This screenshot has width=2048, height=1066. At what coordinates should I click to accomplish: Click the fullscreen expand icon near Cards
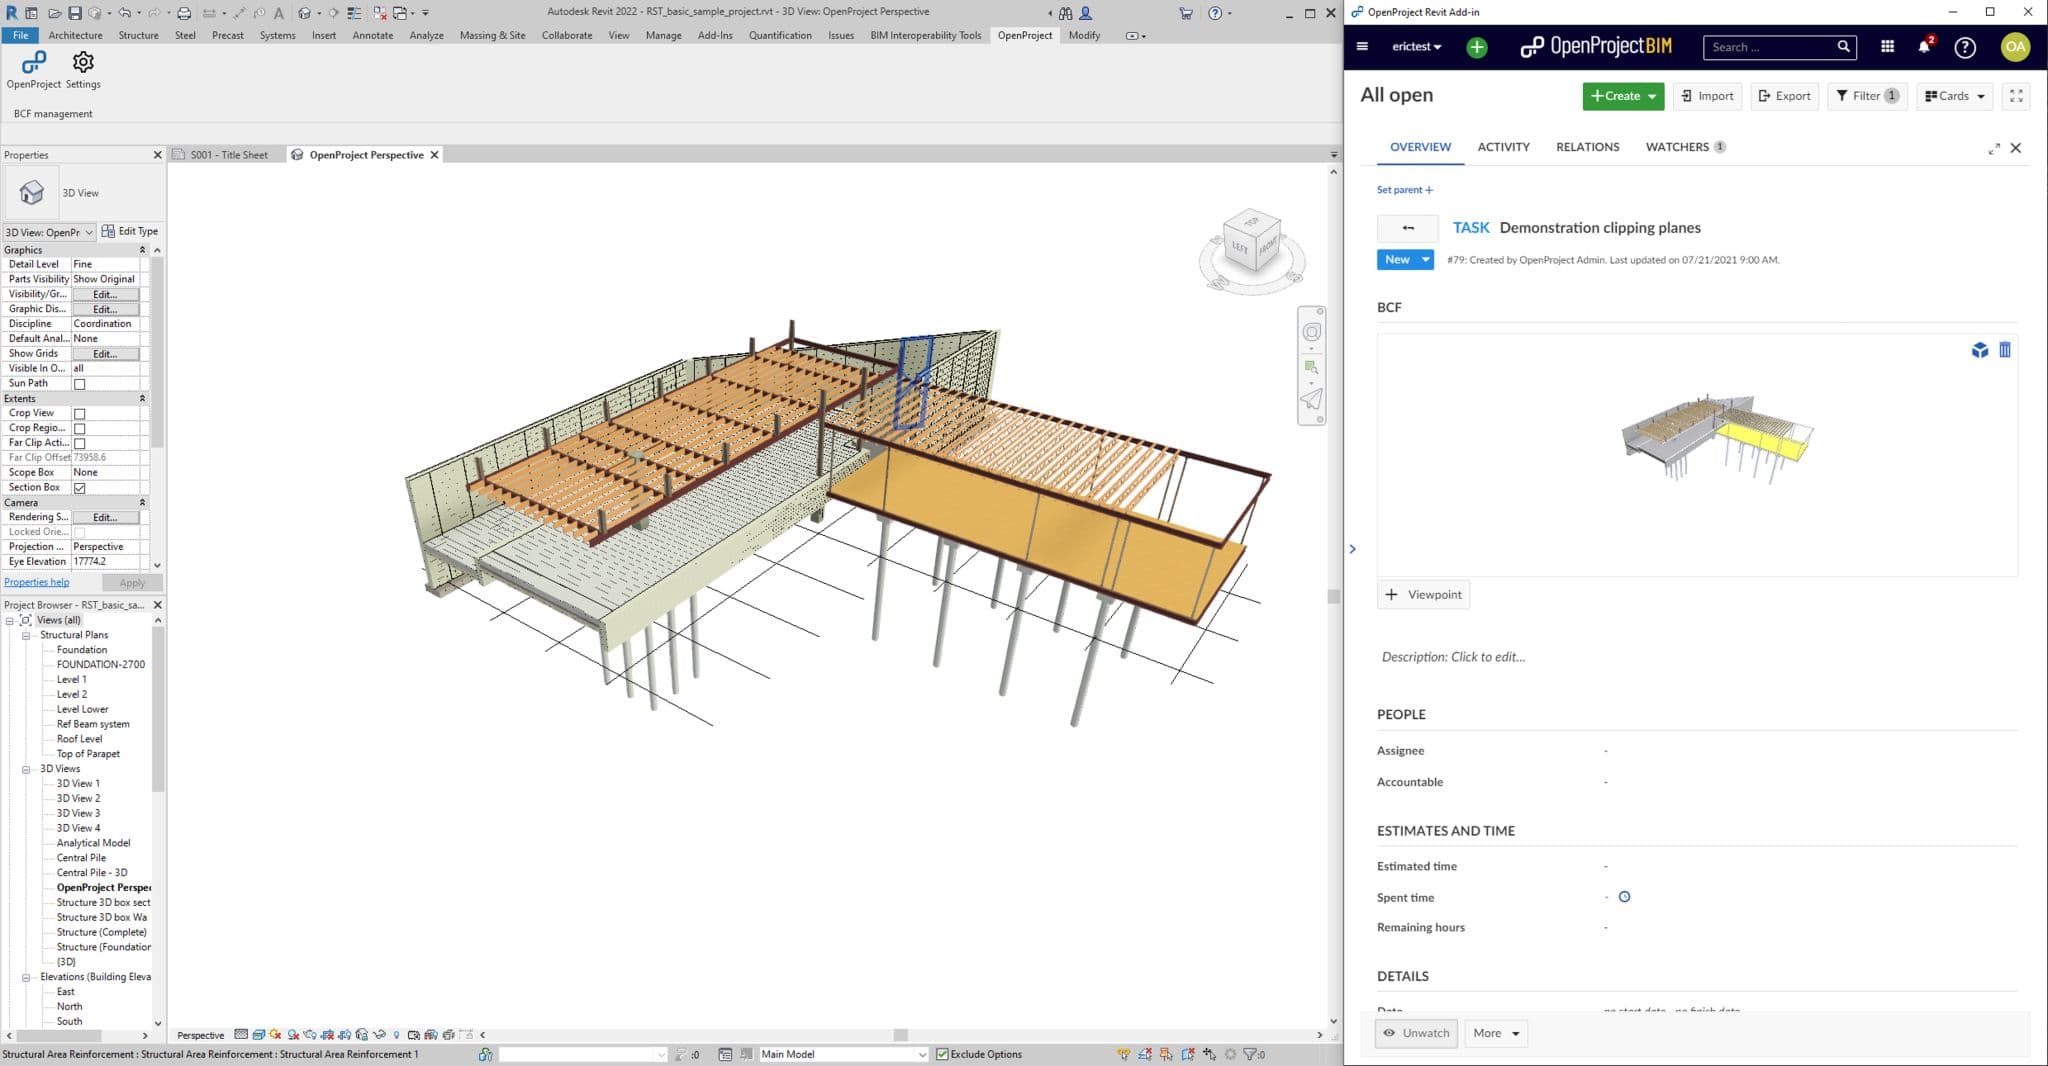pyautogui.click(x=2016, y=96)
